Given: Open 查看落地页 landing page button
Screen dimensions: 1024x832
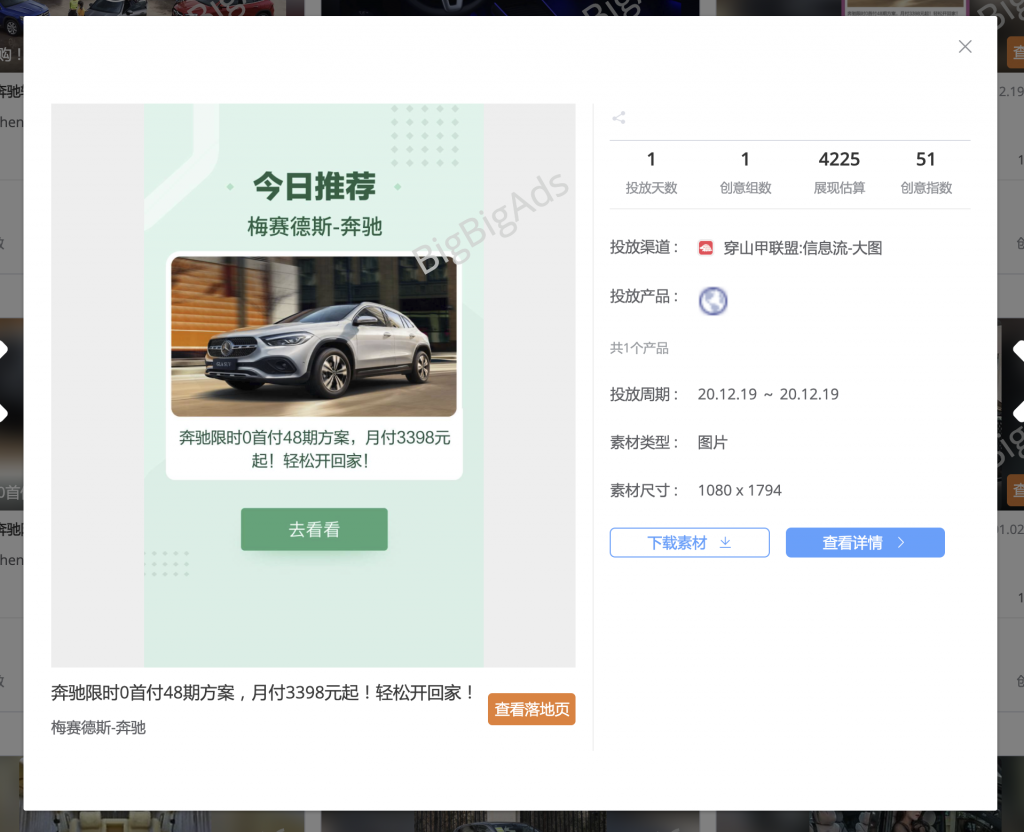Looking at the screenshot, I should [531, 709].
